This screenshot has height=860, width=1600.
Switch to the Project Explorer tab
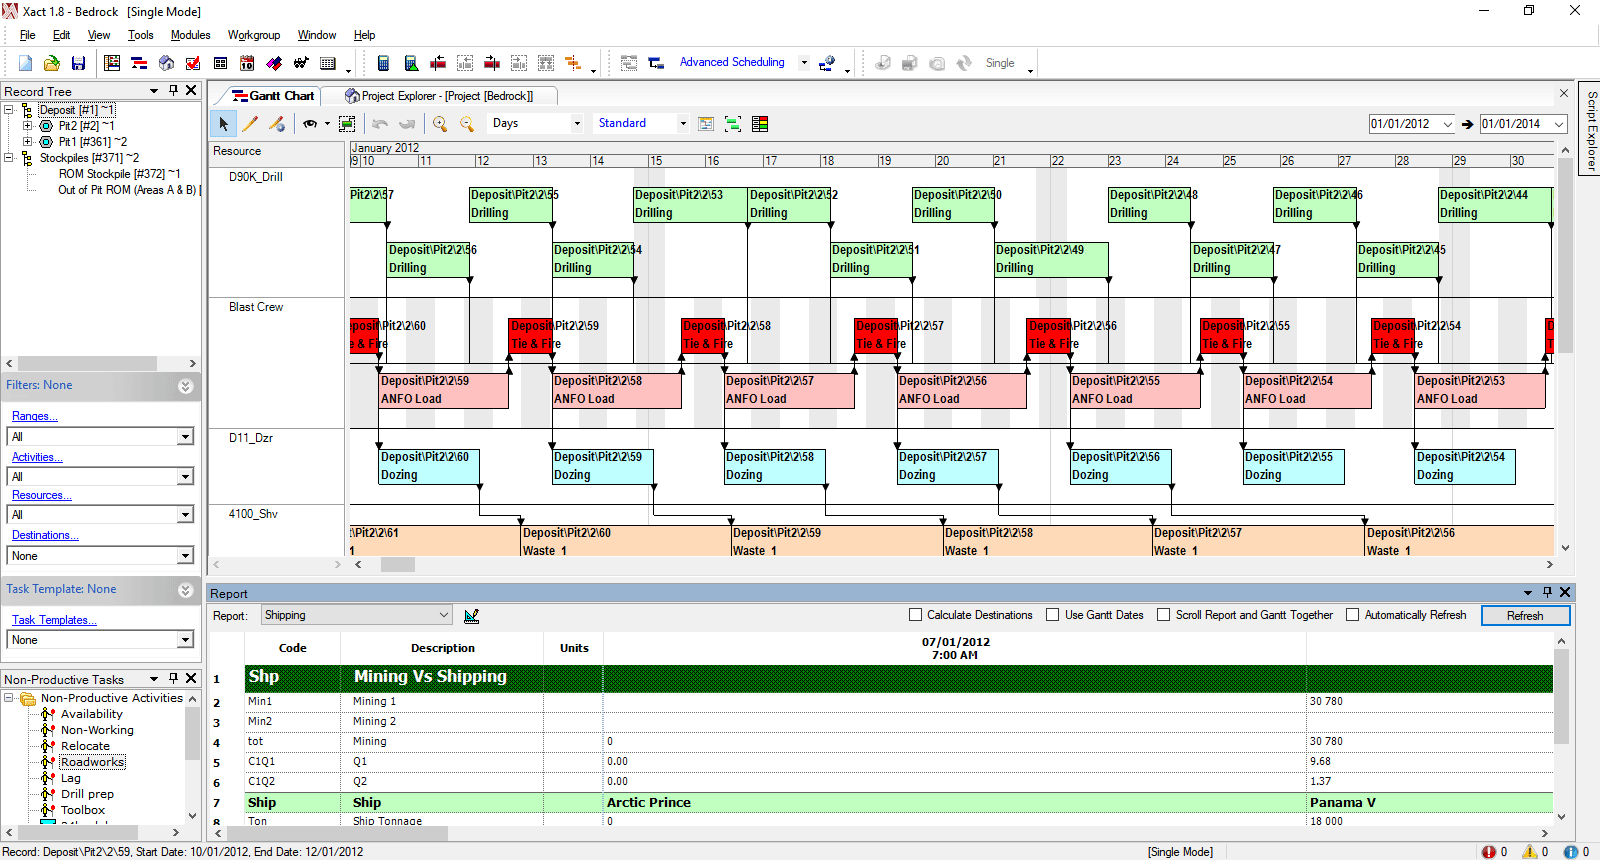(x=438, y=96)
